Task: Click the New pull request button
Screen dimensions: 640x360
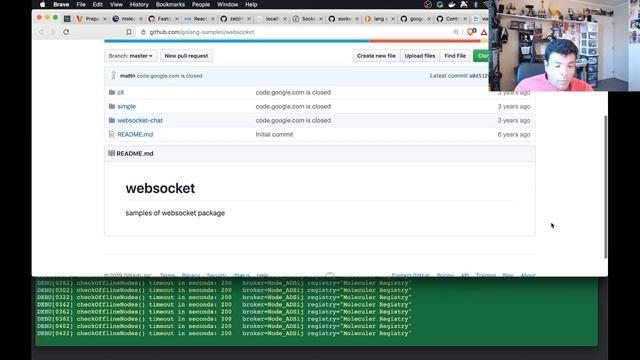Action: 186,56
